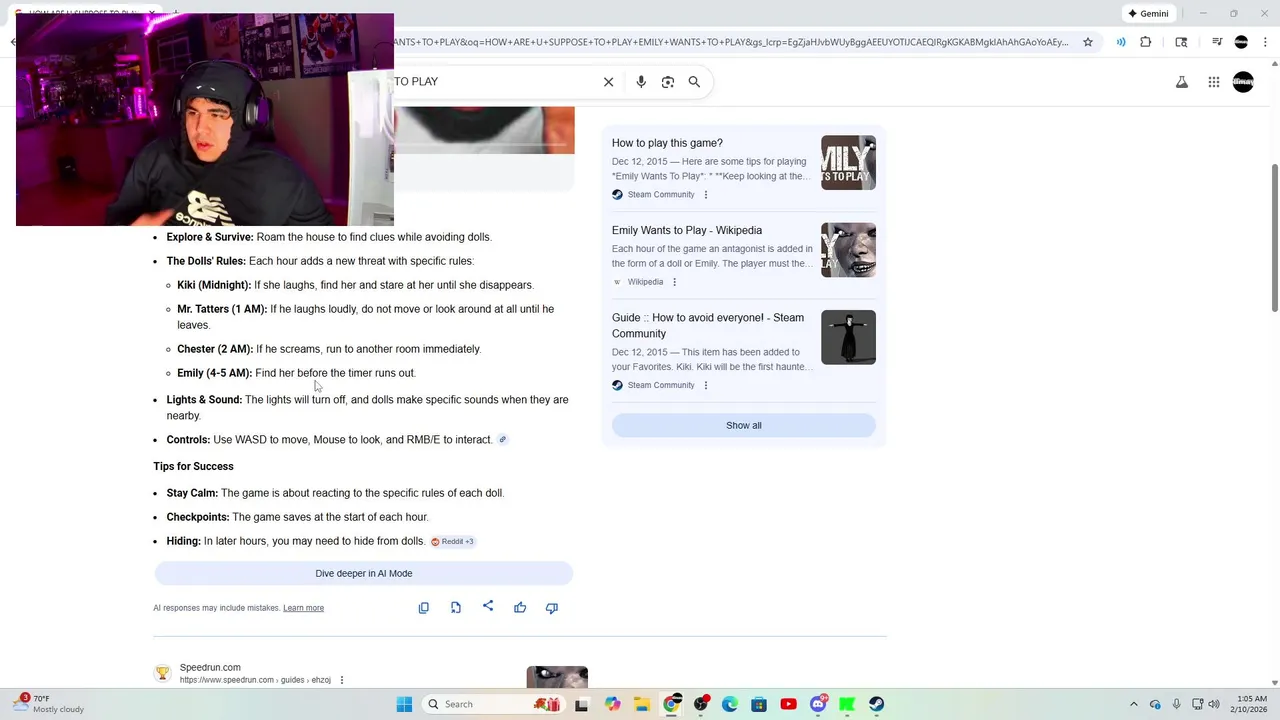Screen dimensions: 1280x720
Task: Click the magnifier search submit icon
Action: (x=694, y=82)
